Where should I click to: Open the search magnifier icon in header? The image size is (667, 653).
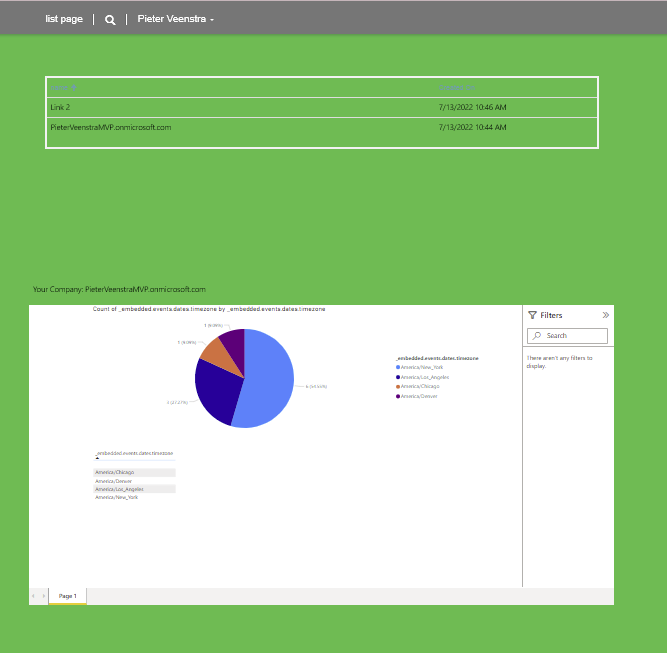(x=110, y=20)
